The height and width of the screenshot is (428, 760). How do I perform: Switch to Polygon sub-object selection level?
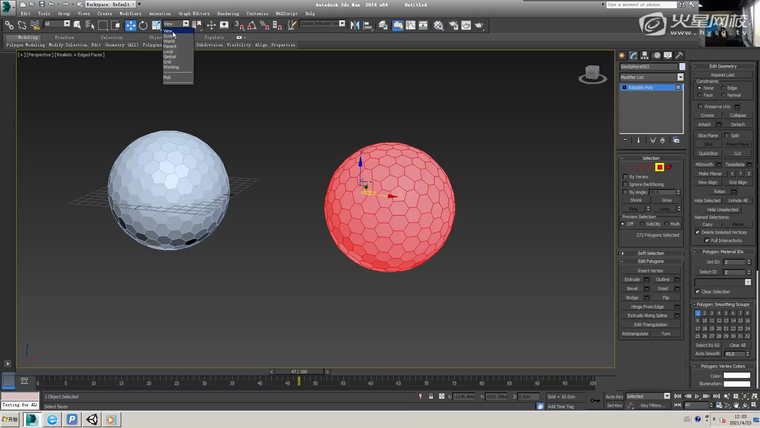660,167
